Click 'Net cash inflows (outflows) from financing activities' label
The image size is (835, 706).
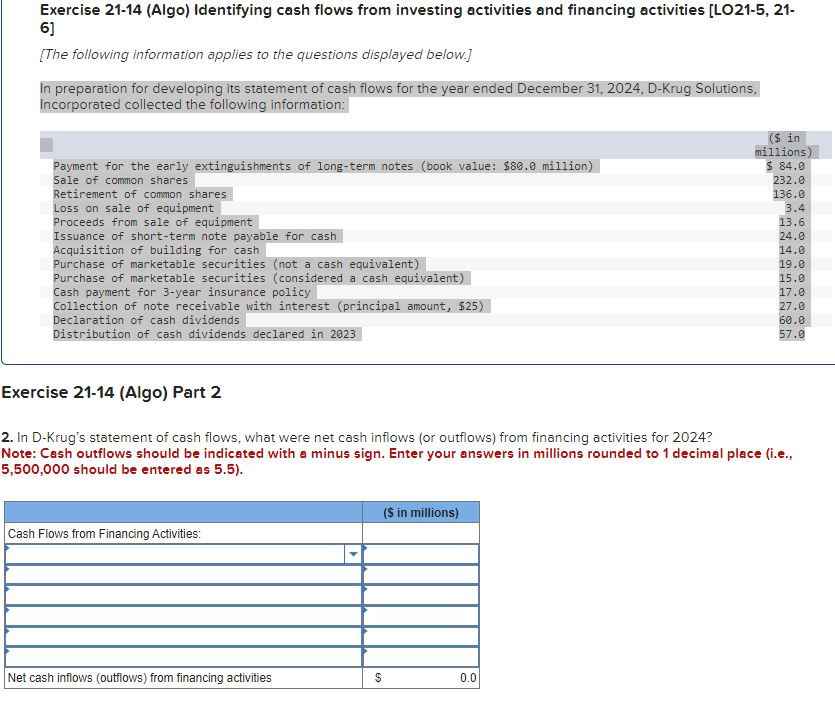coord(140,678)
